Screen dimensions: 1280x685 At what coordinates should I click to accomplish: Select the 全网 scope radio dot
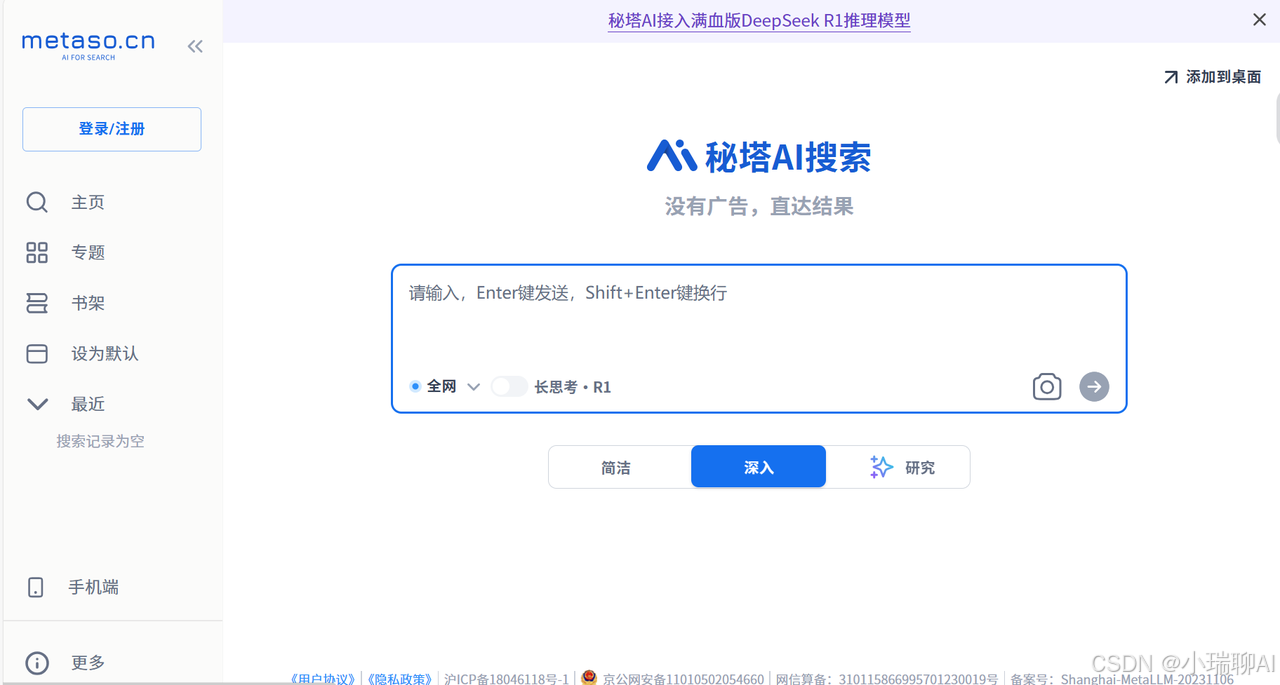415,386
